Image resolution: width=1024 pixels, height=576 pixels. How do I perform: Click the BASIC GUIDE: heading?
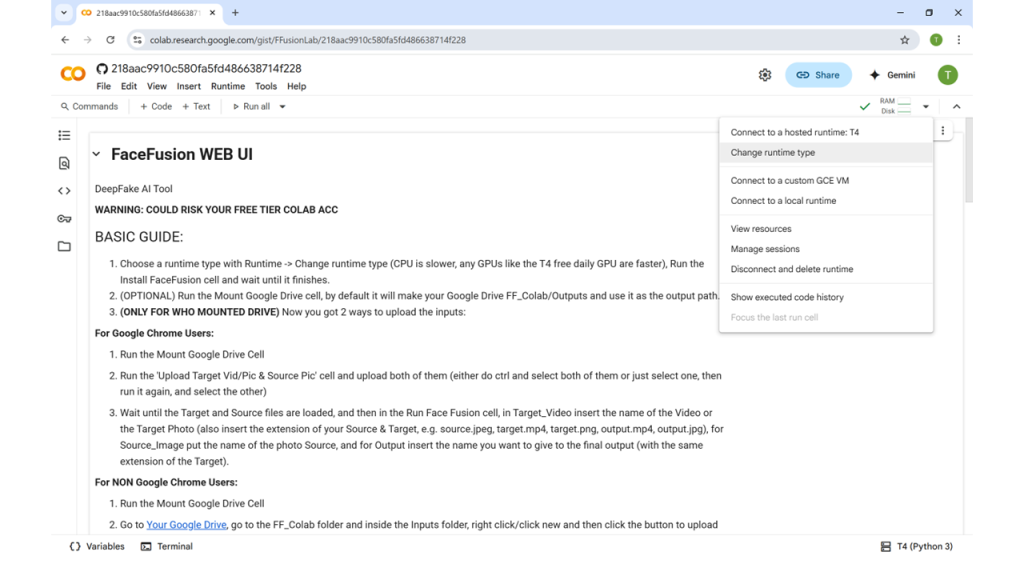pyautogui.click(x=139, y=237)
